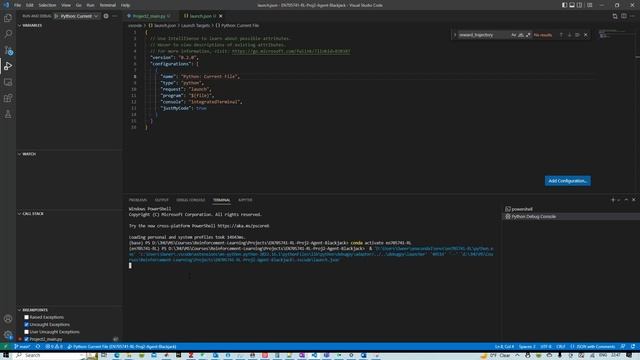Click the main branch in status bar
640x360 pixels.
tap(22, 347)
